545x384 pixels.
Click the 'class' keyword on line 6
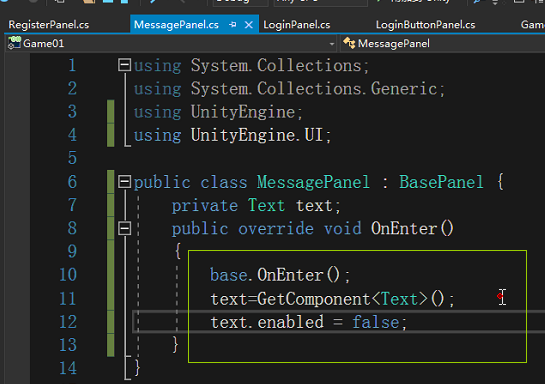click(223, 182)
